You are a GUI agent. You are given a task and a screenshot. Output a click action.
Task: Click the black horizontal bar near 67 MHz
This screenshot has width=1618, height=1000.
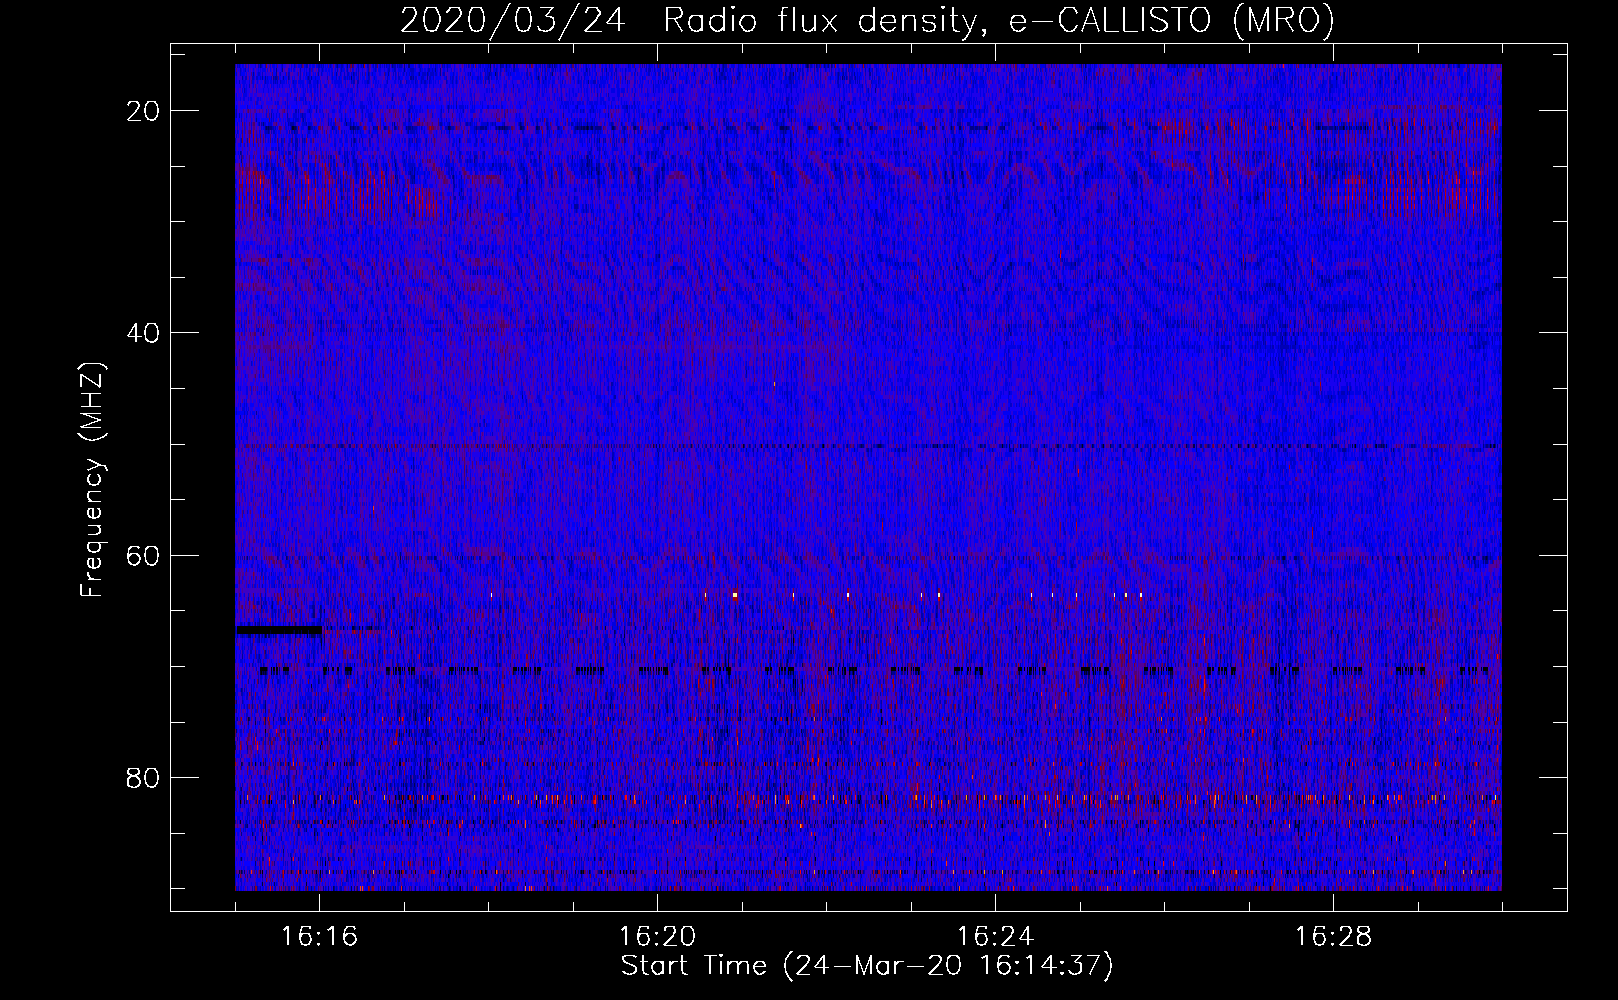[279, 630]
